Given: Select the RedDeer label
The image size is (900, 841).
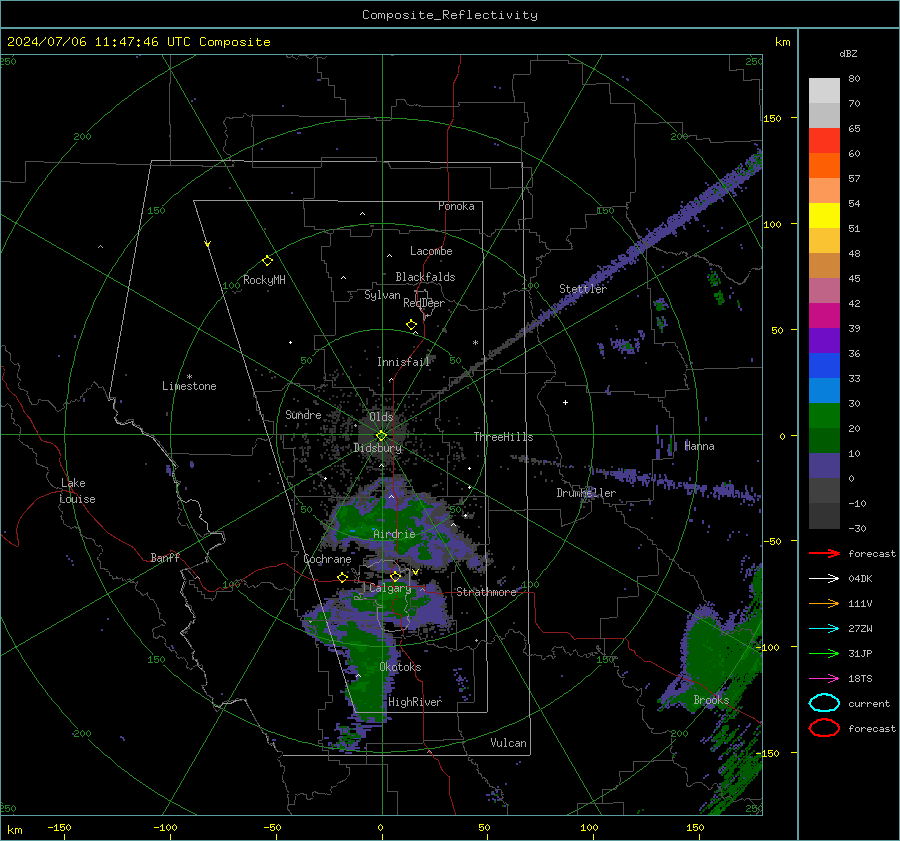Looking at the screenshot, I should click(424, 303).
